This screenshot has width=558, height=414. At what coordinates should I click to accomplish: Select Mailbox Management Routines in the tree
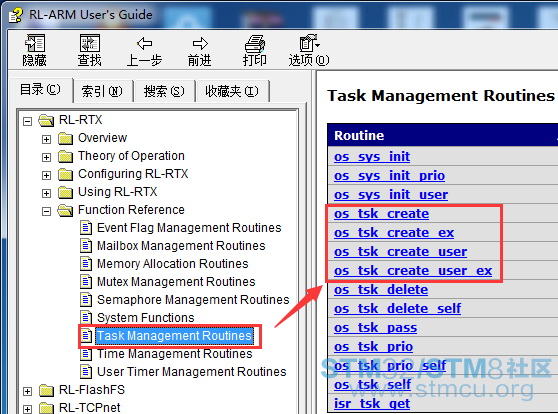coord(181,246)
